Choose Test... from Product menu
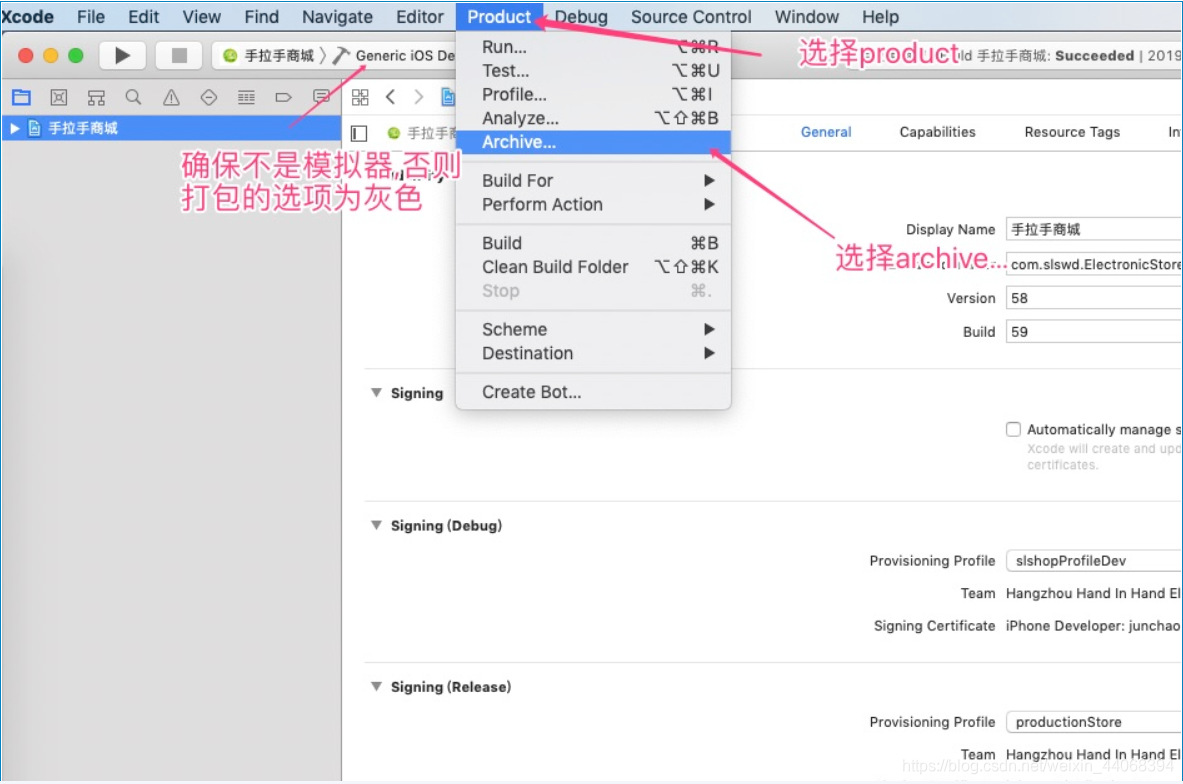 [593, 71]
